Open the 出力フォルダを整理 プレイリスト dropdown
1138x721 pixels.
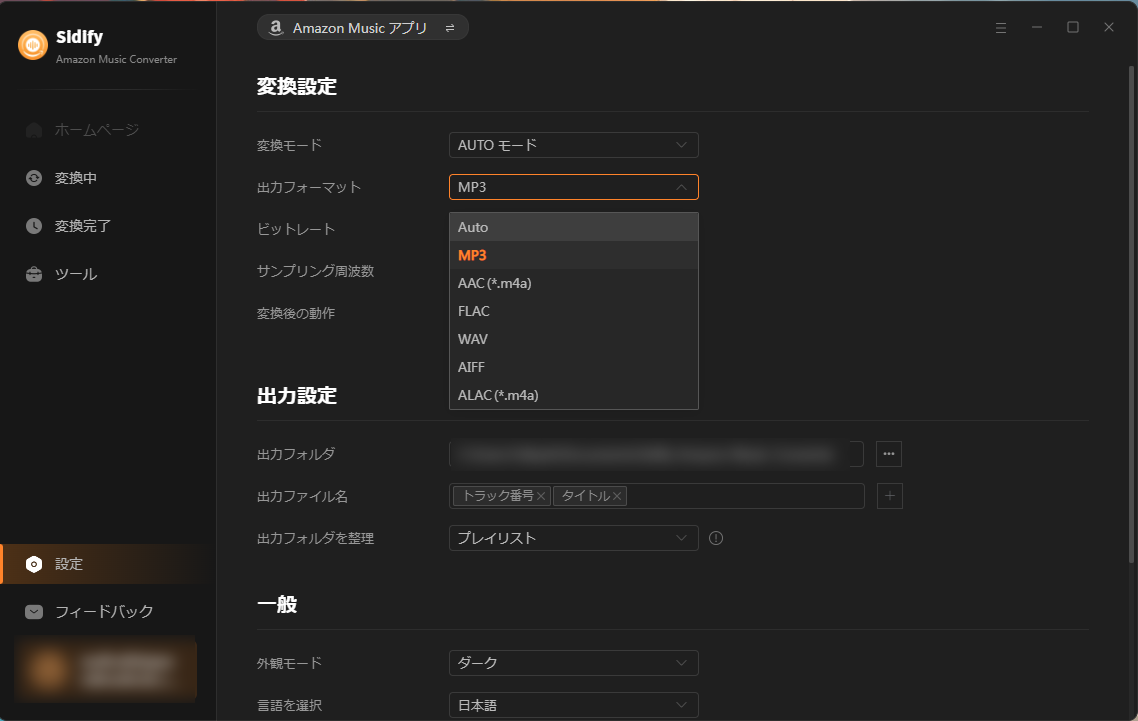573,539
